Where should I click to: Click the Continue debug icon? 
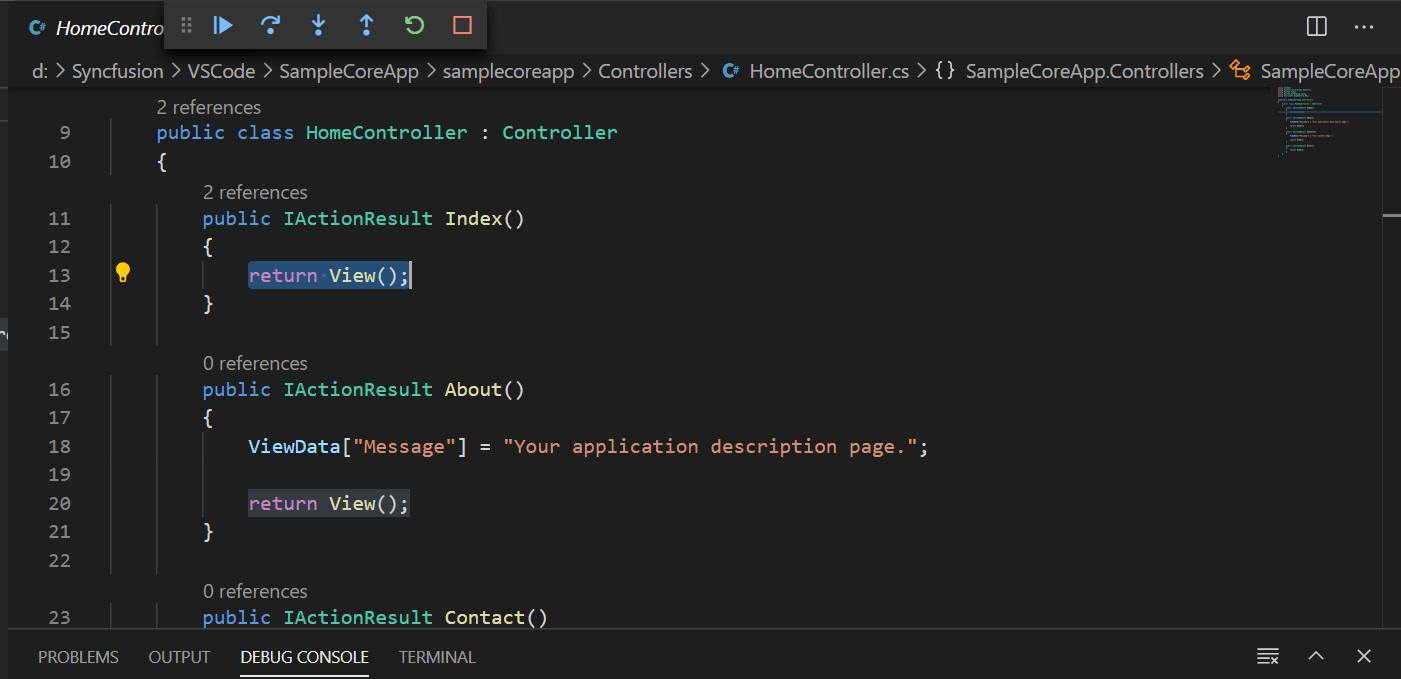pos(222,25)
